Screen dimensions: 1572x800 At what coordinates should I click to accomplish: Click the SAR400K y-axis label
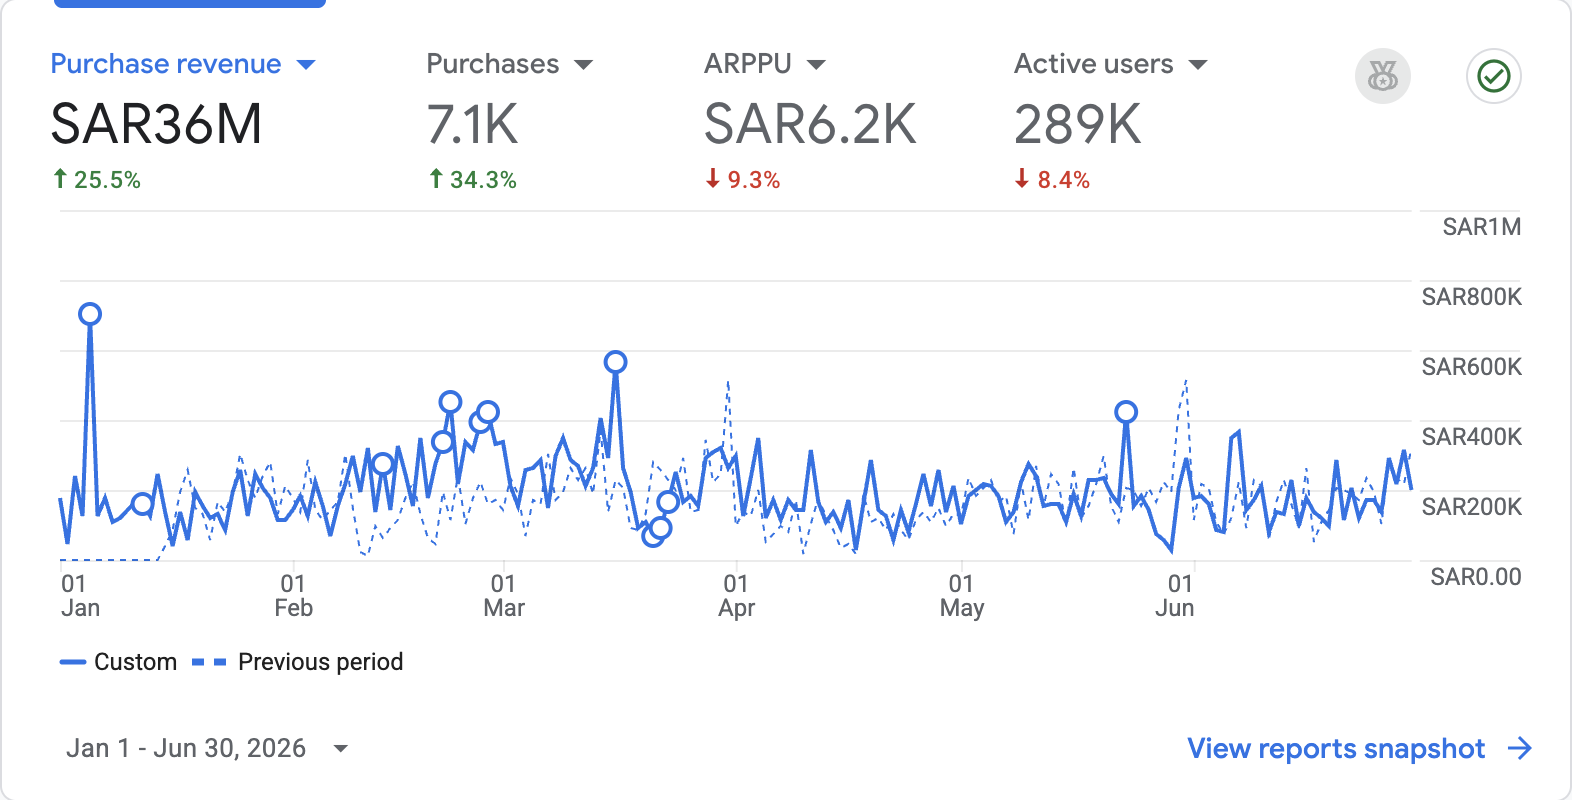coord(1471,437)
